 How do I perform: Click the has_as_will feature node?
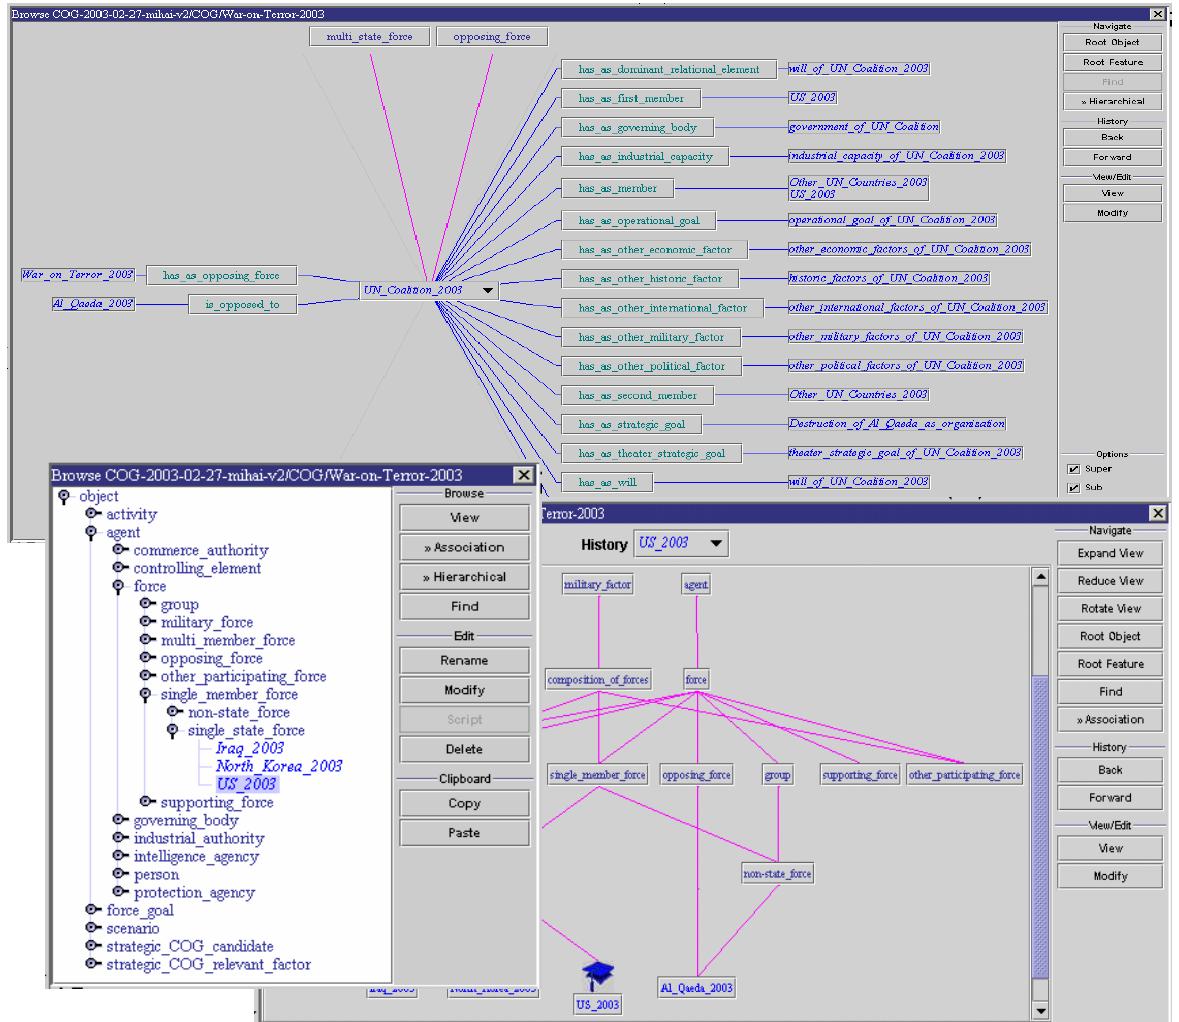[607, 483]
